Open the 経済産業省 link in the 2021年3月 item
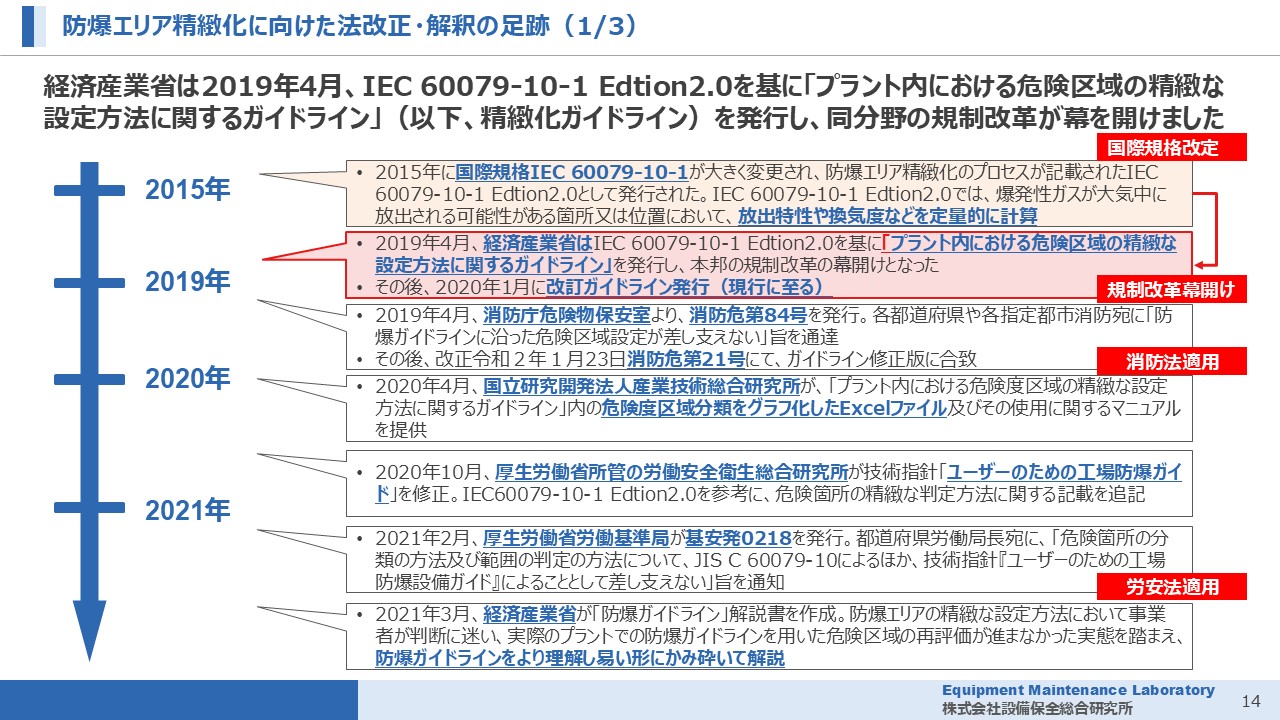Screen dimensions: 1280x720 [528, 615]
